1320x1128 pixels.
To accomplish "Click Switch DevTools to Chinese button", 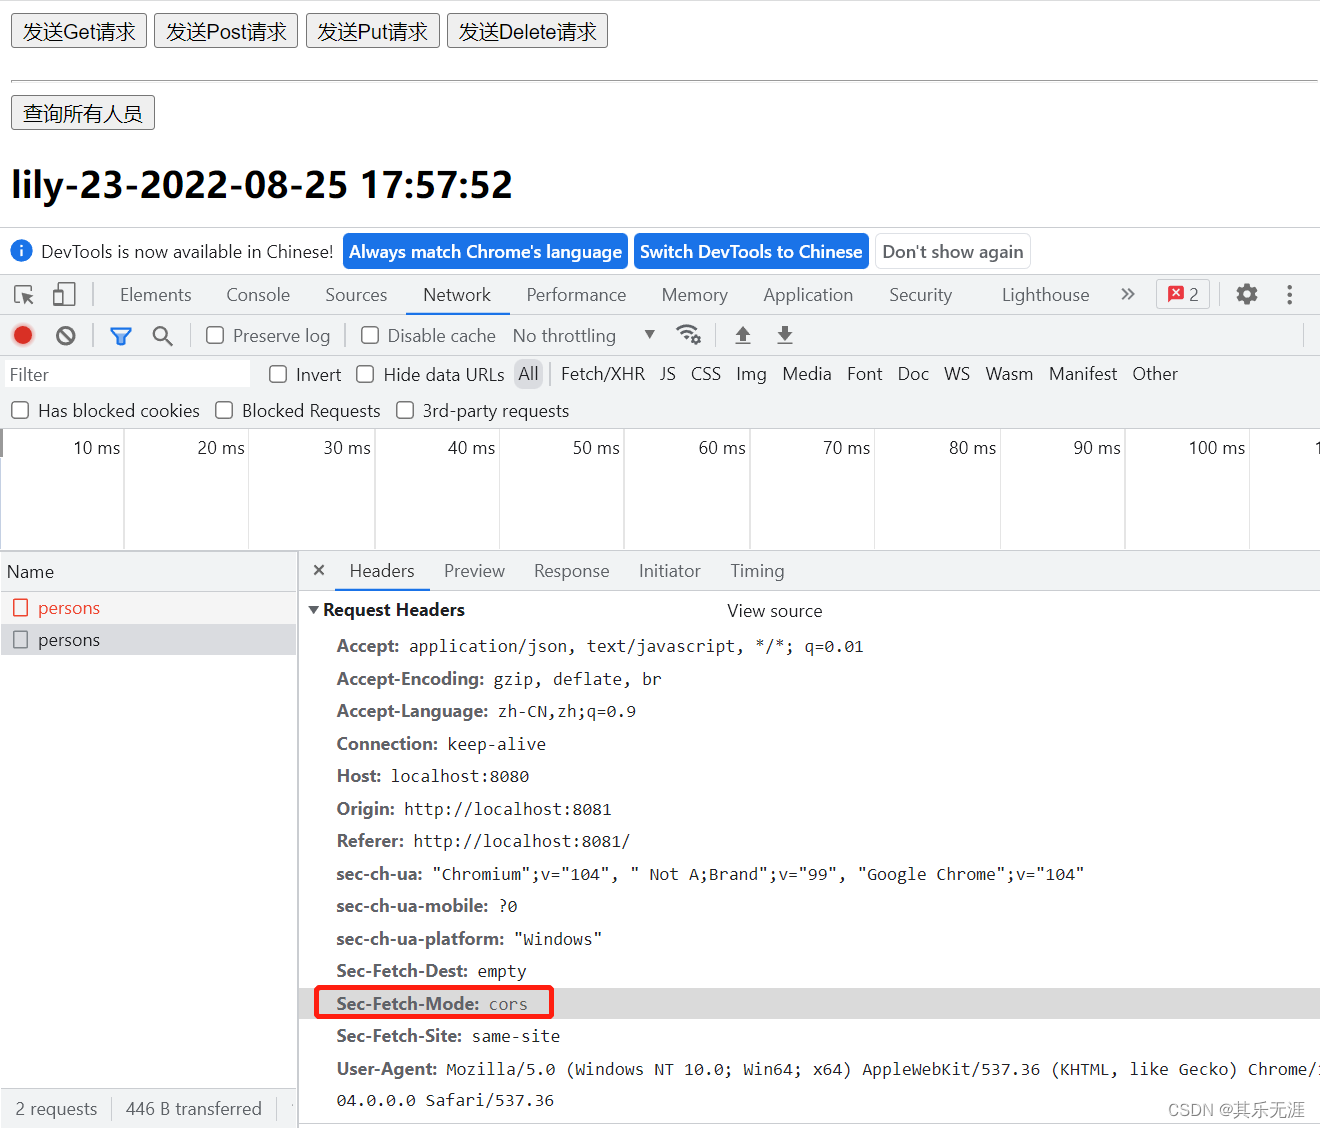I will click(x=751, y=251).
